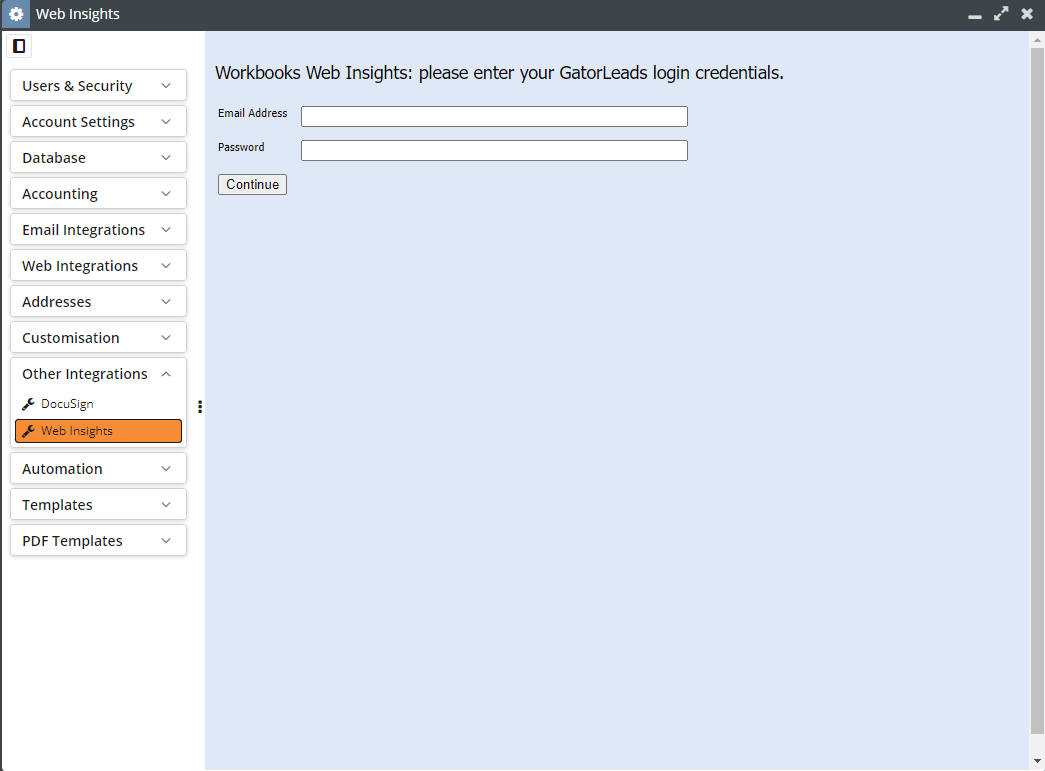Click the DocuSign wrench icon

click(28, 404)
